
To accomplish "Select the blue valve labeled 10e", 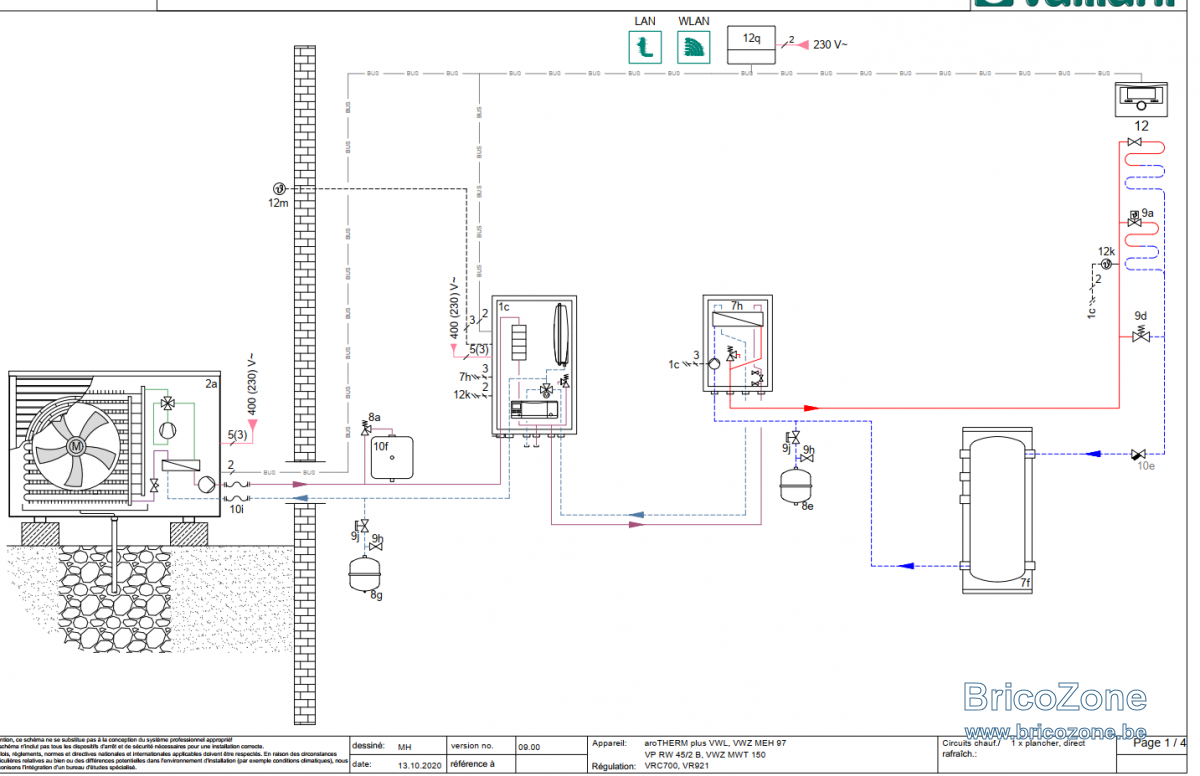I will click(1140, 453).
